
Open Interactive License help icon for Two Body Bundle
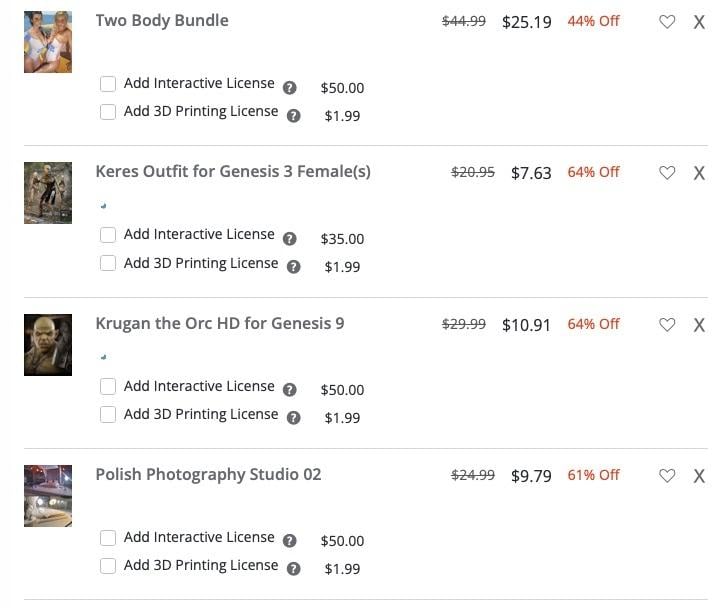pos(290,88)
